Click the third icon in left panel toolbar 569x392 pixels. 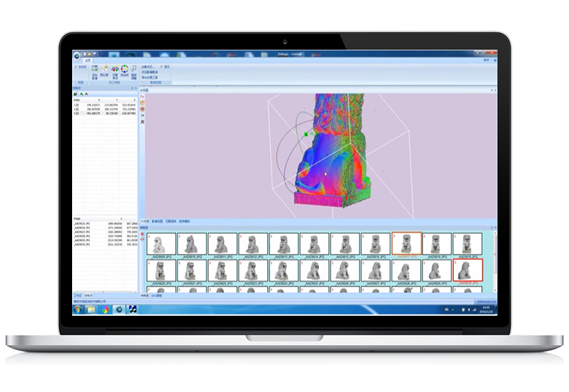click(86, 94)
